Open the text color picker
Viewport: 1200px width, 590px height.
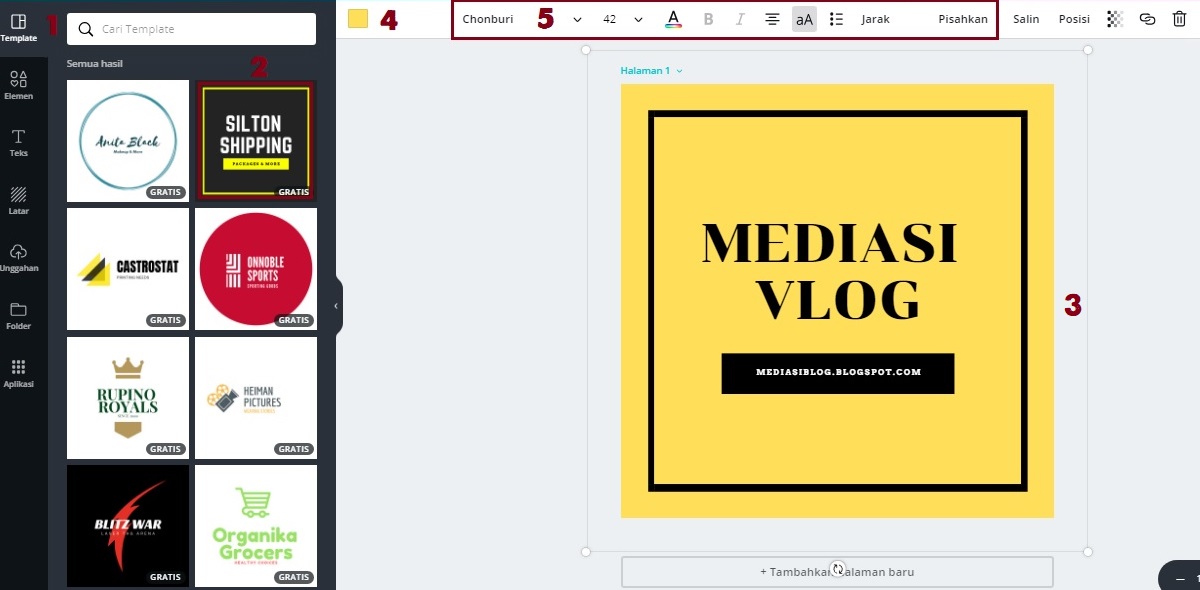[673, 18]
